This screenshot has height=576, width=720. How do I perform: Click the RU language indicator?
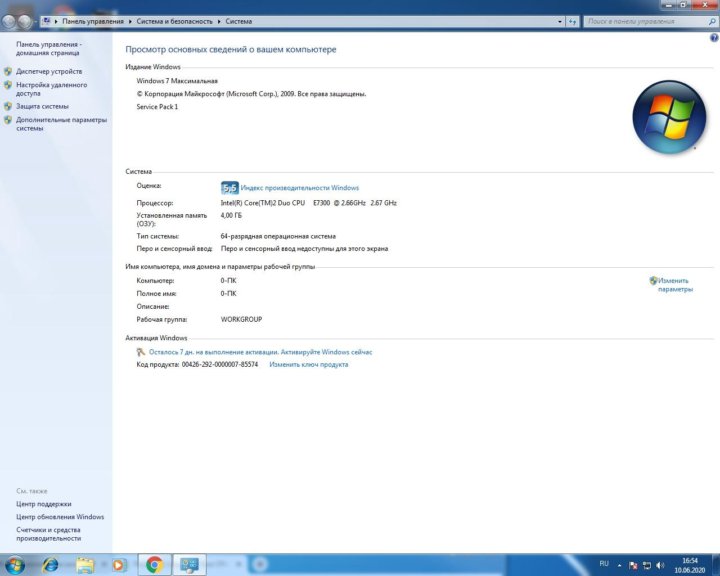pyautogui.click(x=604, y=564)
